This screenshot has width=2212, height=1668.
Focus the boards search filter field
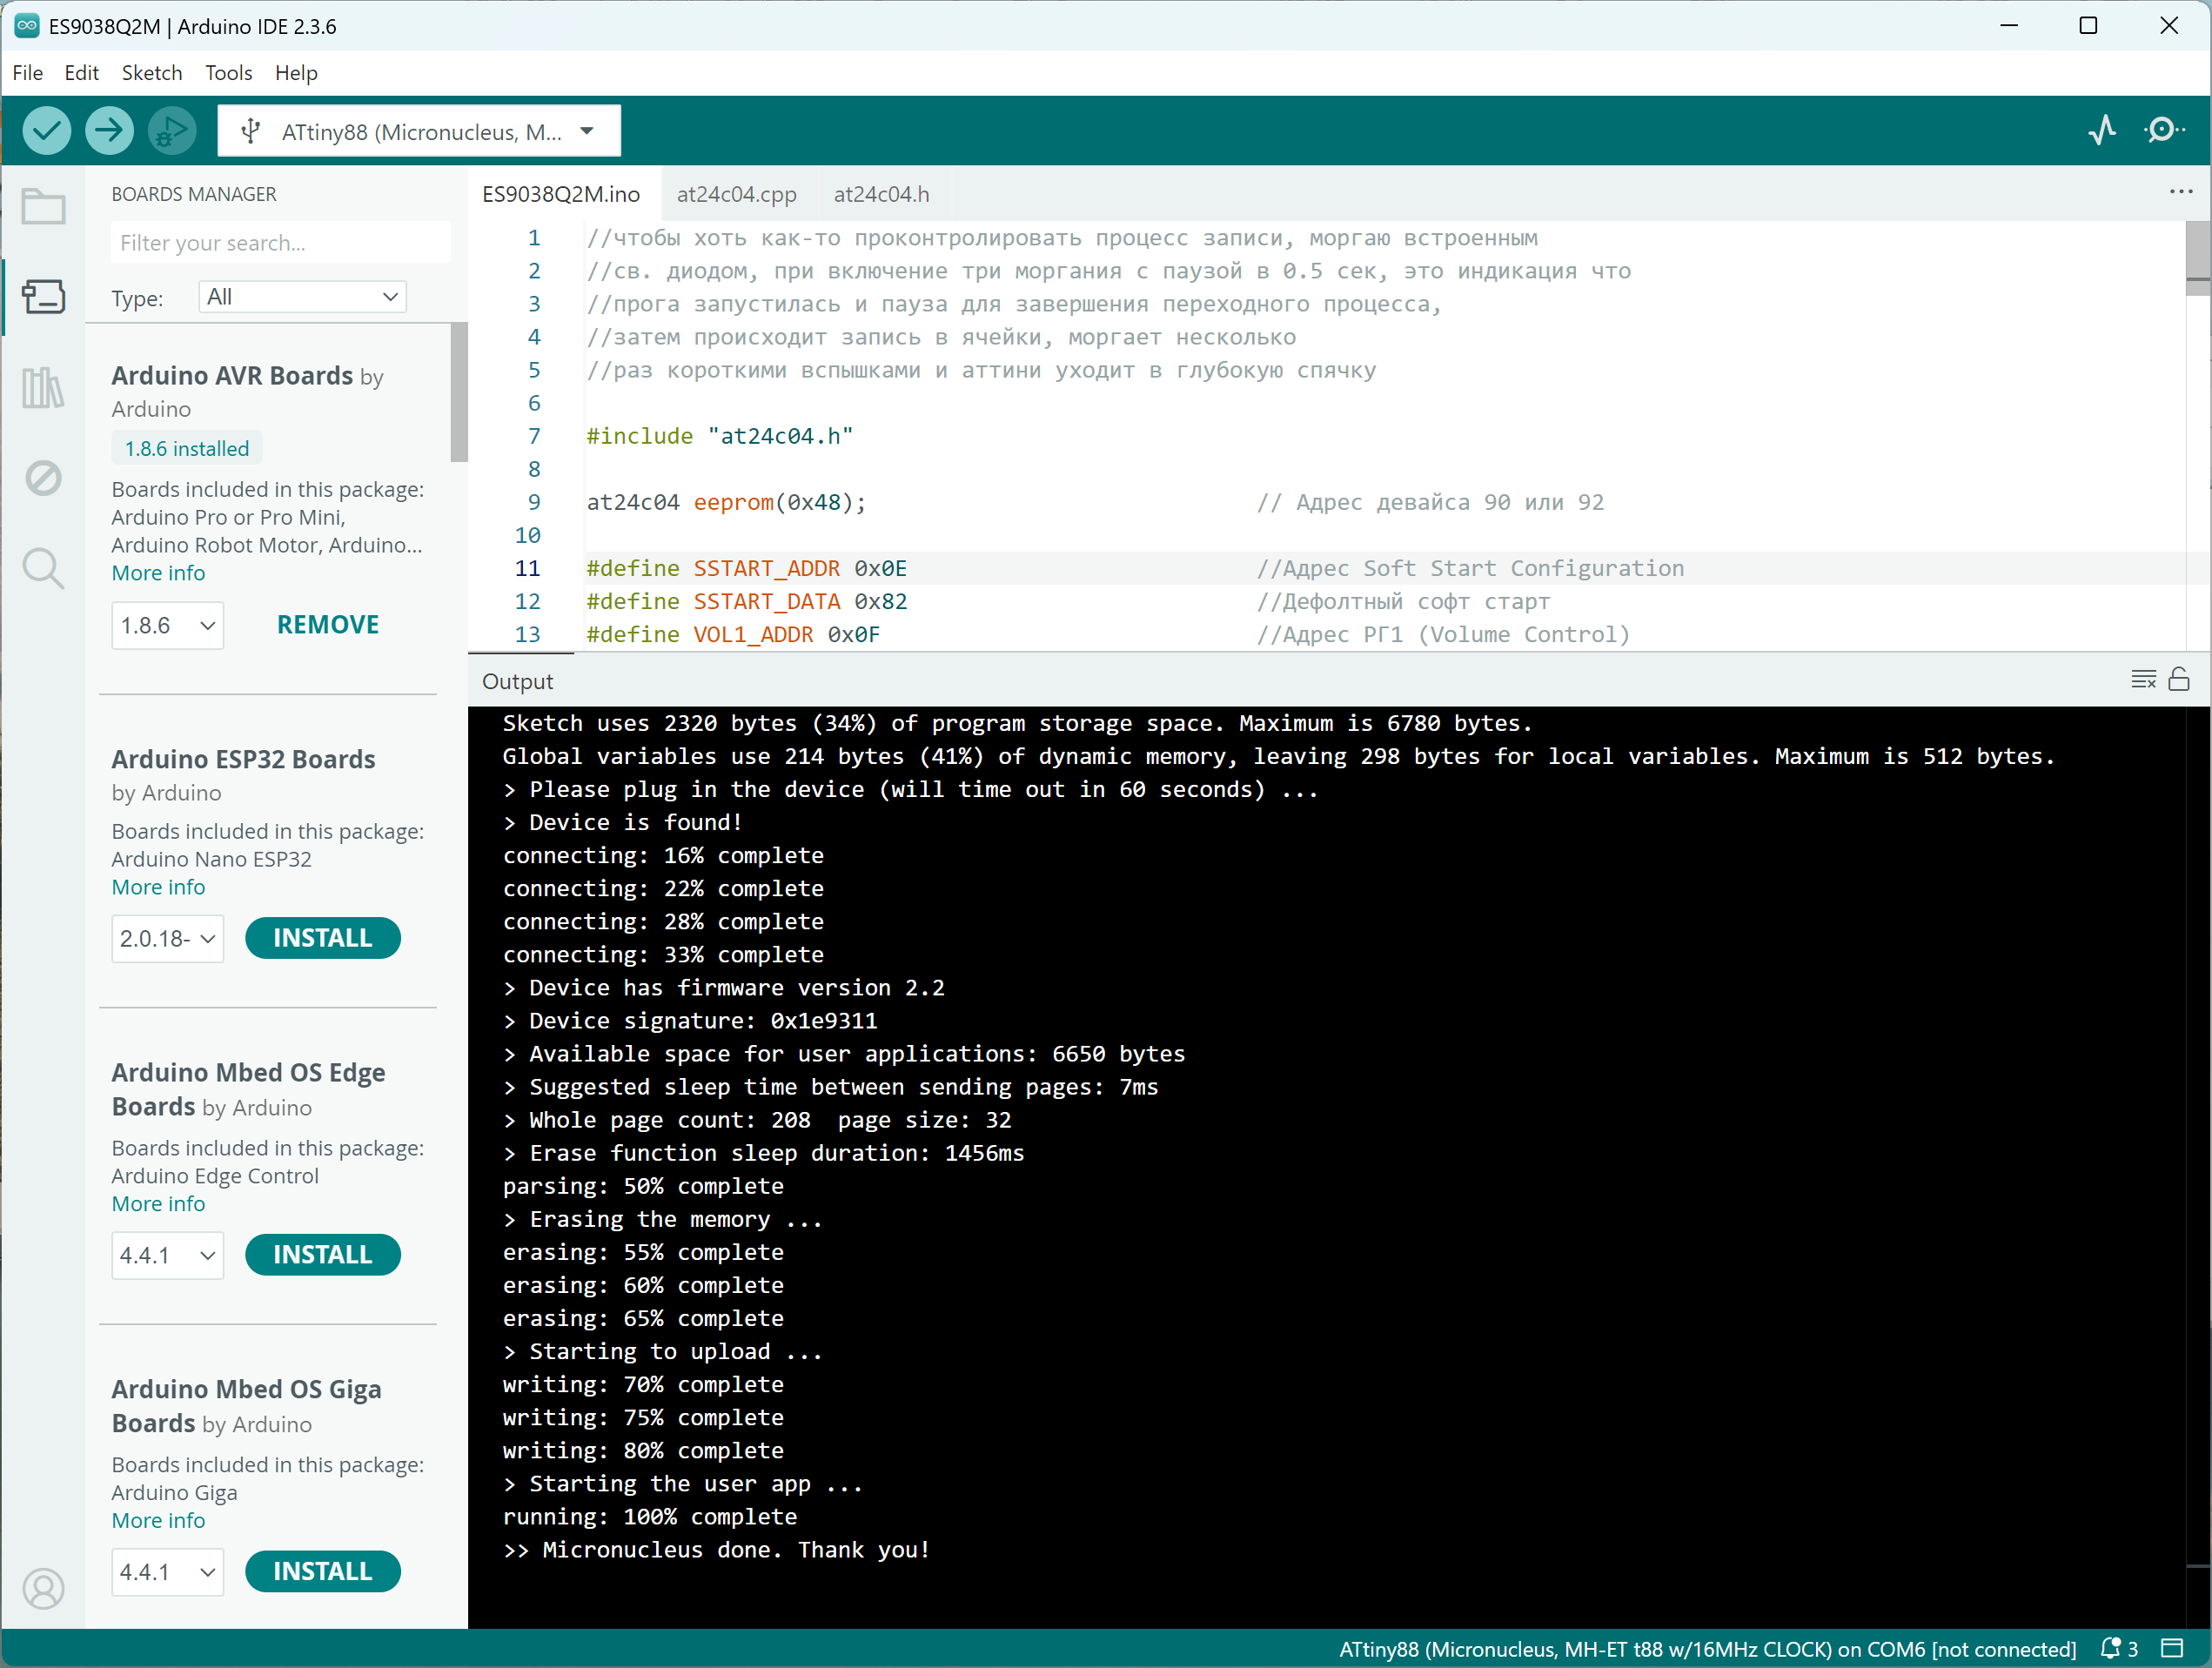[281, 243]
